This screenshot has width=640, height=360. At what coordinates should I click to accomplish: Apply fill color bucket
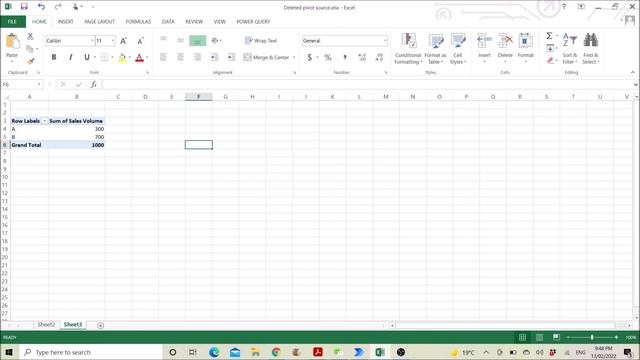[122, 58]
